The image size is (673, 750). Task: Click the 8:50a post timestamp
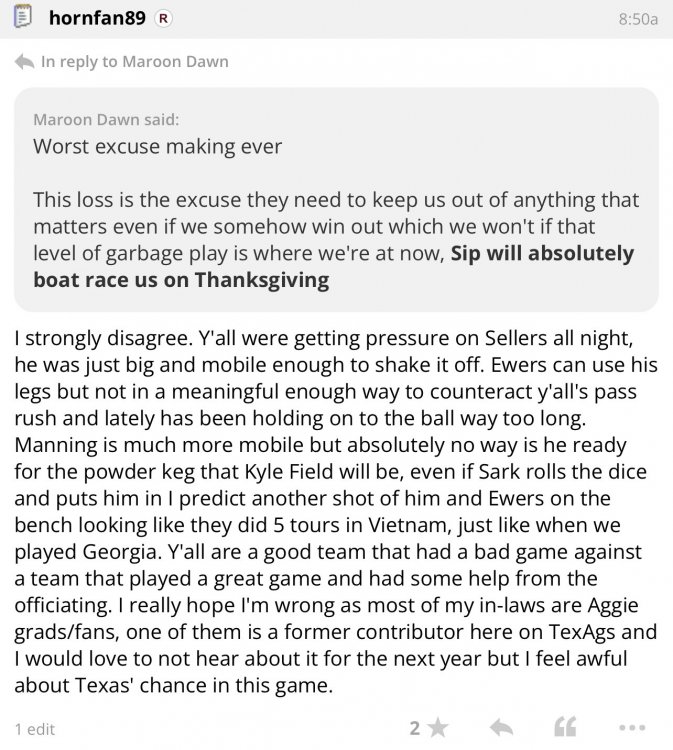click(x=636, y=20)
